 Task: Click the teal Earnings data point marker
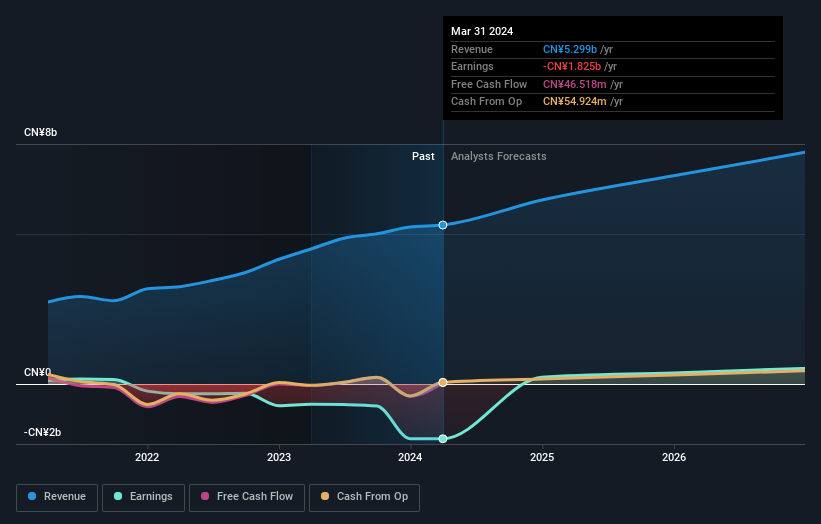click(443, 439)
